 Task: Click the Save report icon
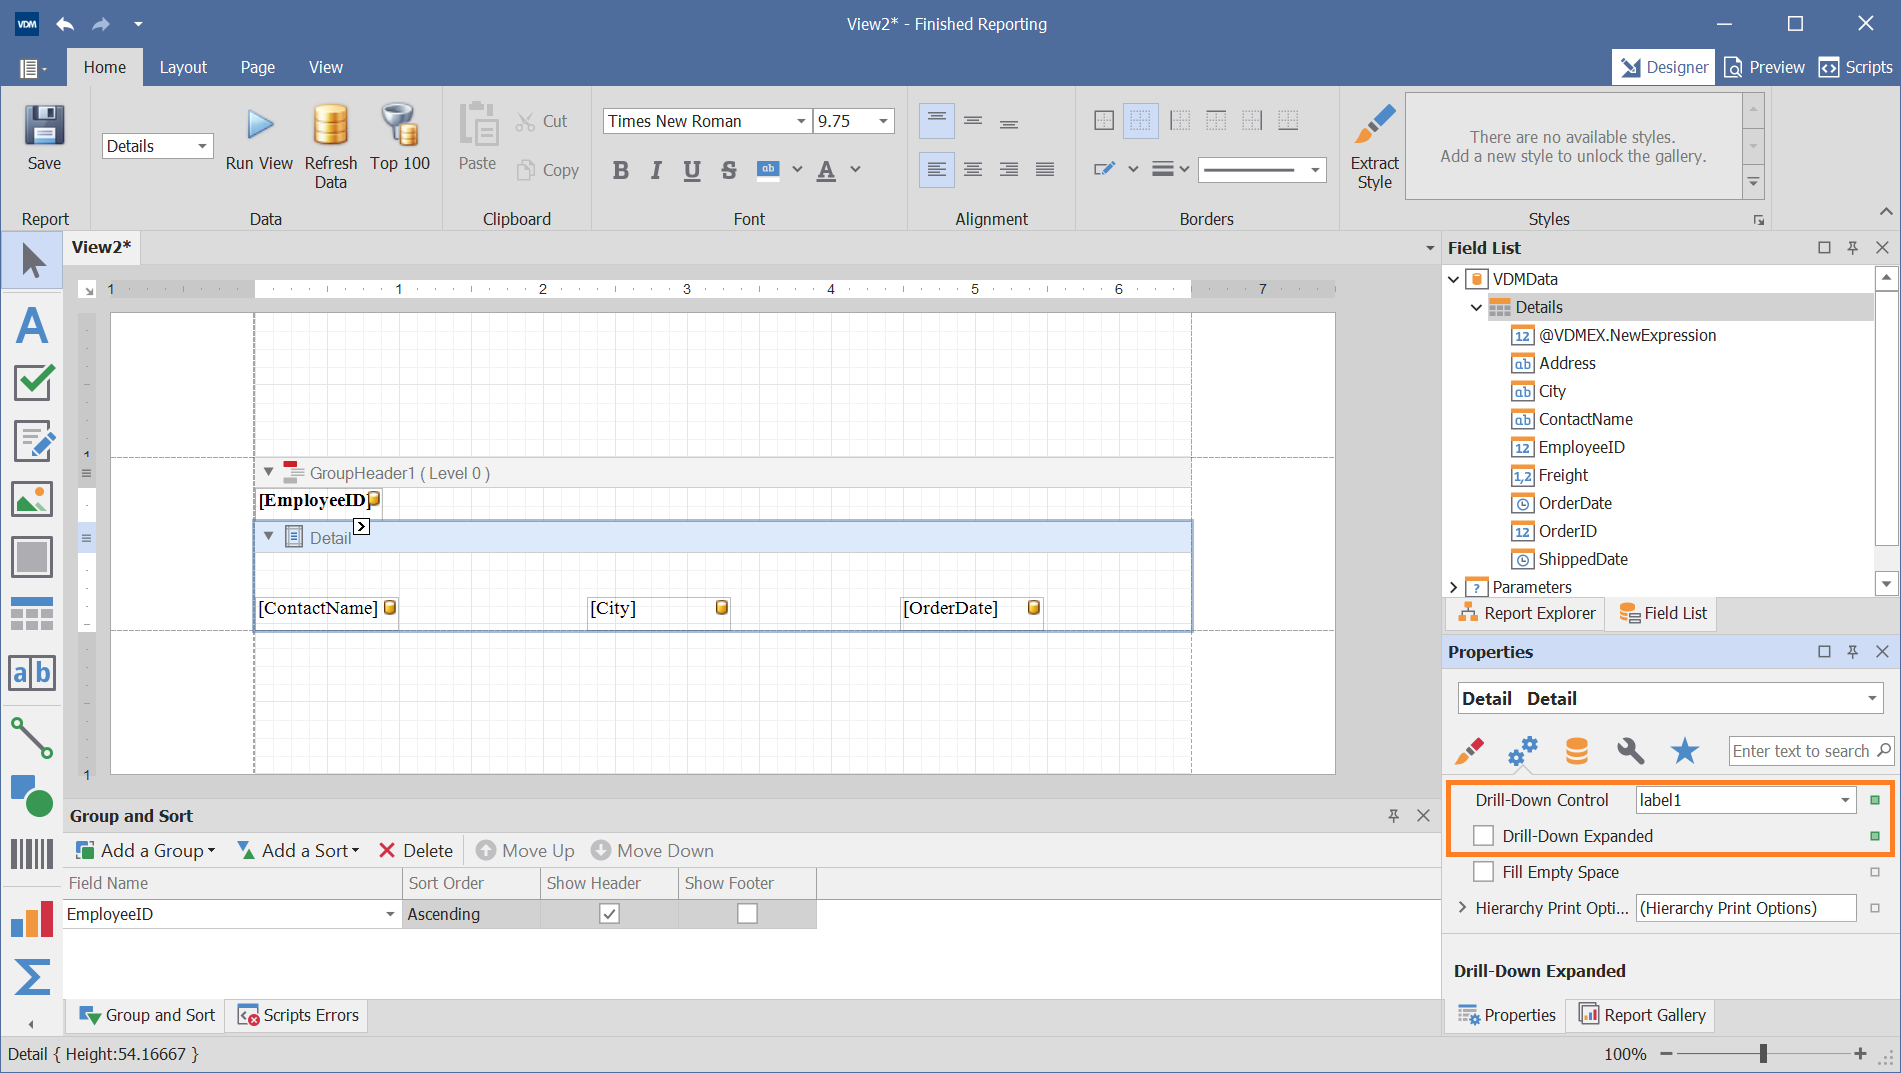44,127
